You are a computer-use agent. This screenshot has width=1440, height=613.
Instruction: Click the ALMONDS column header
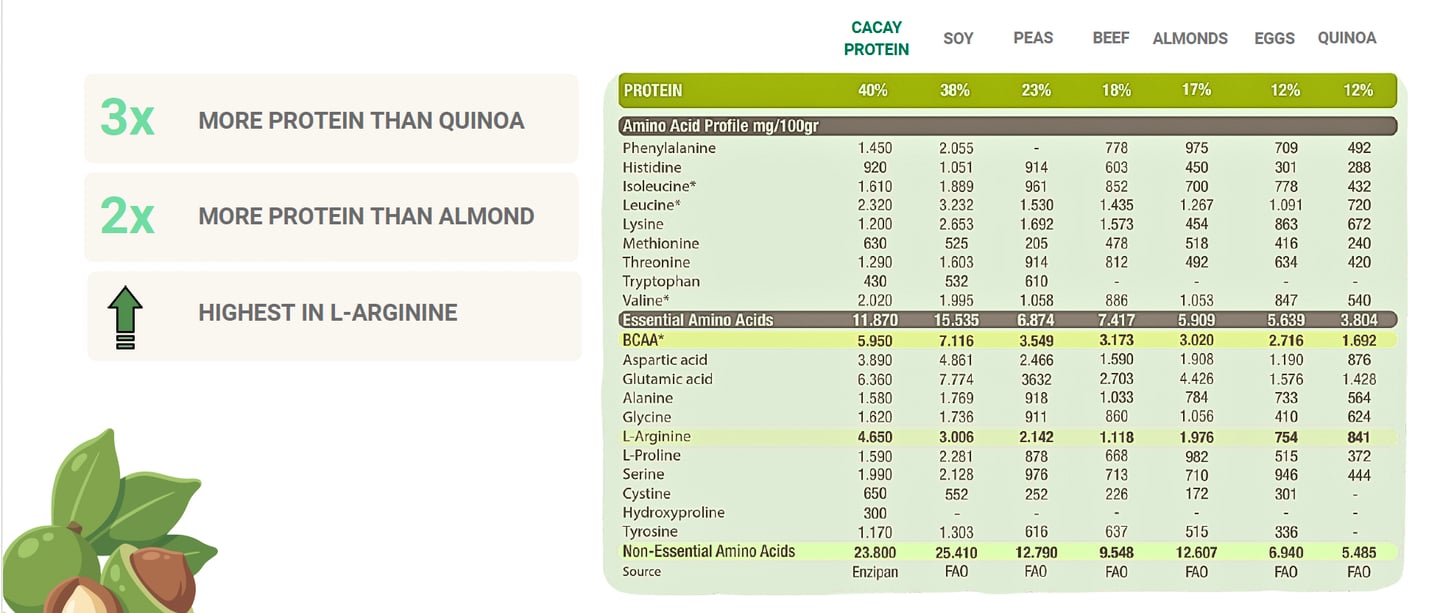[1190, 38]
